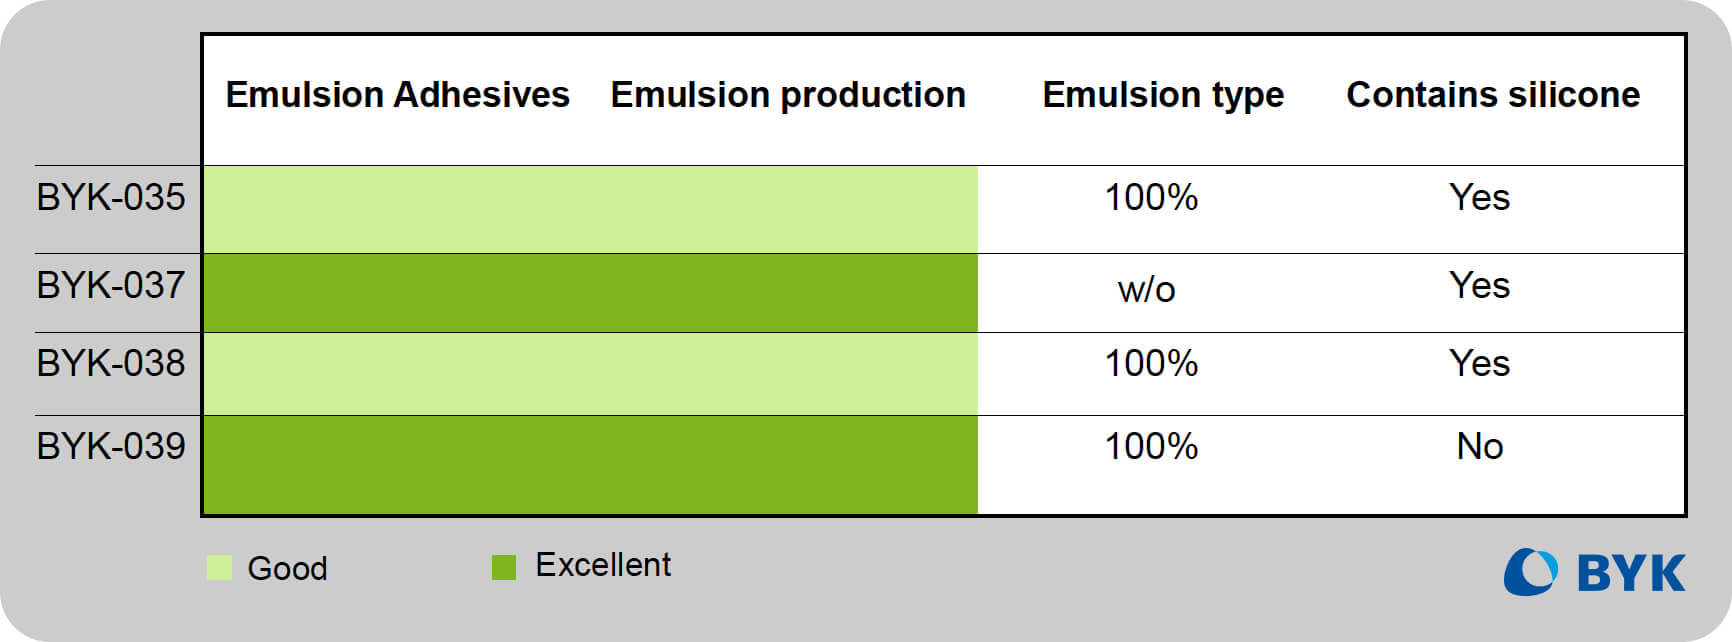Click the BYK logo droplet icon
Viewport: 1732px width, 642px height.
click(x=1530, y=572)
